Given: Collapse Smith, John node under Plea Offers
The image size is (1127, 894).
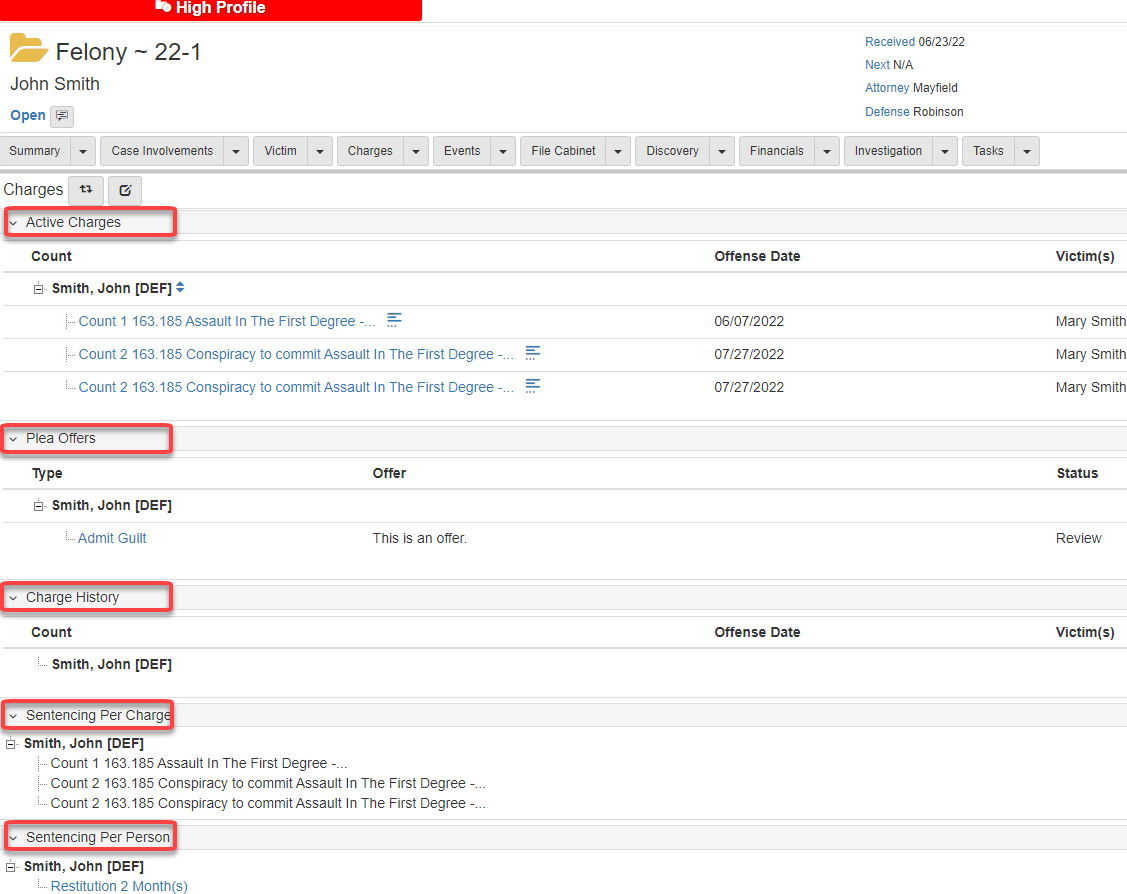Looking at the screenshot, I should (39, 506).
